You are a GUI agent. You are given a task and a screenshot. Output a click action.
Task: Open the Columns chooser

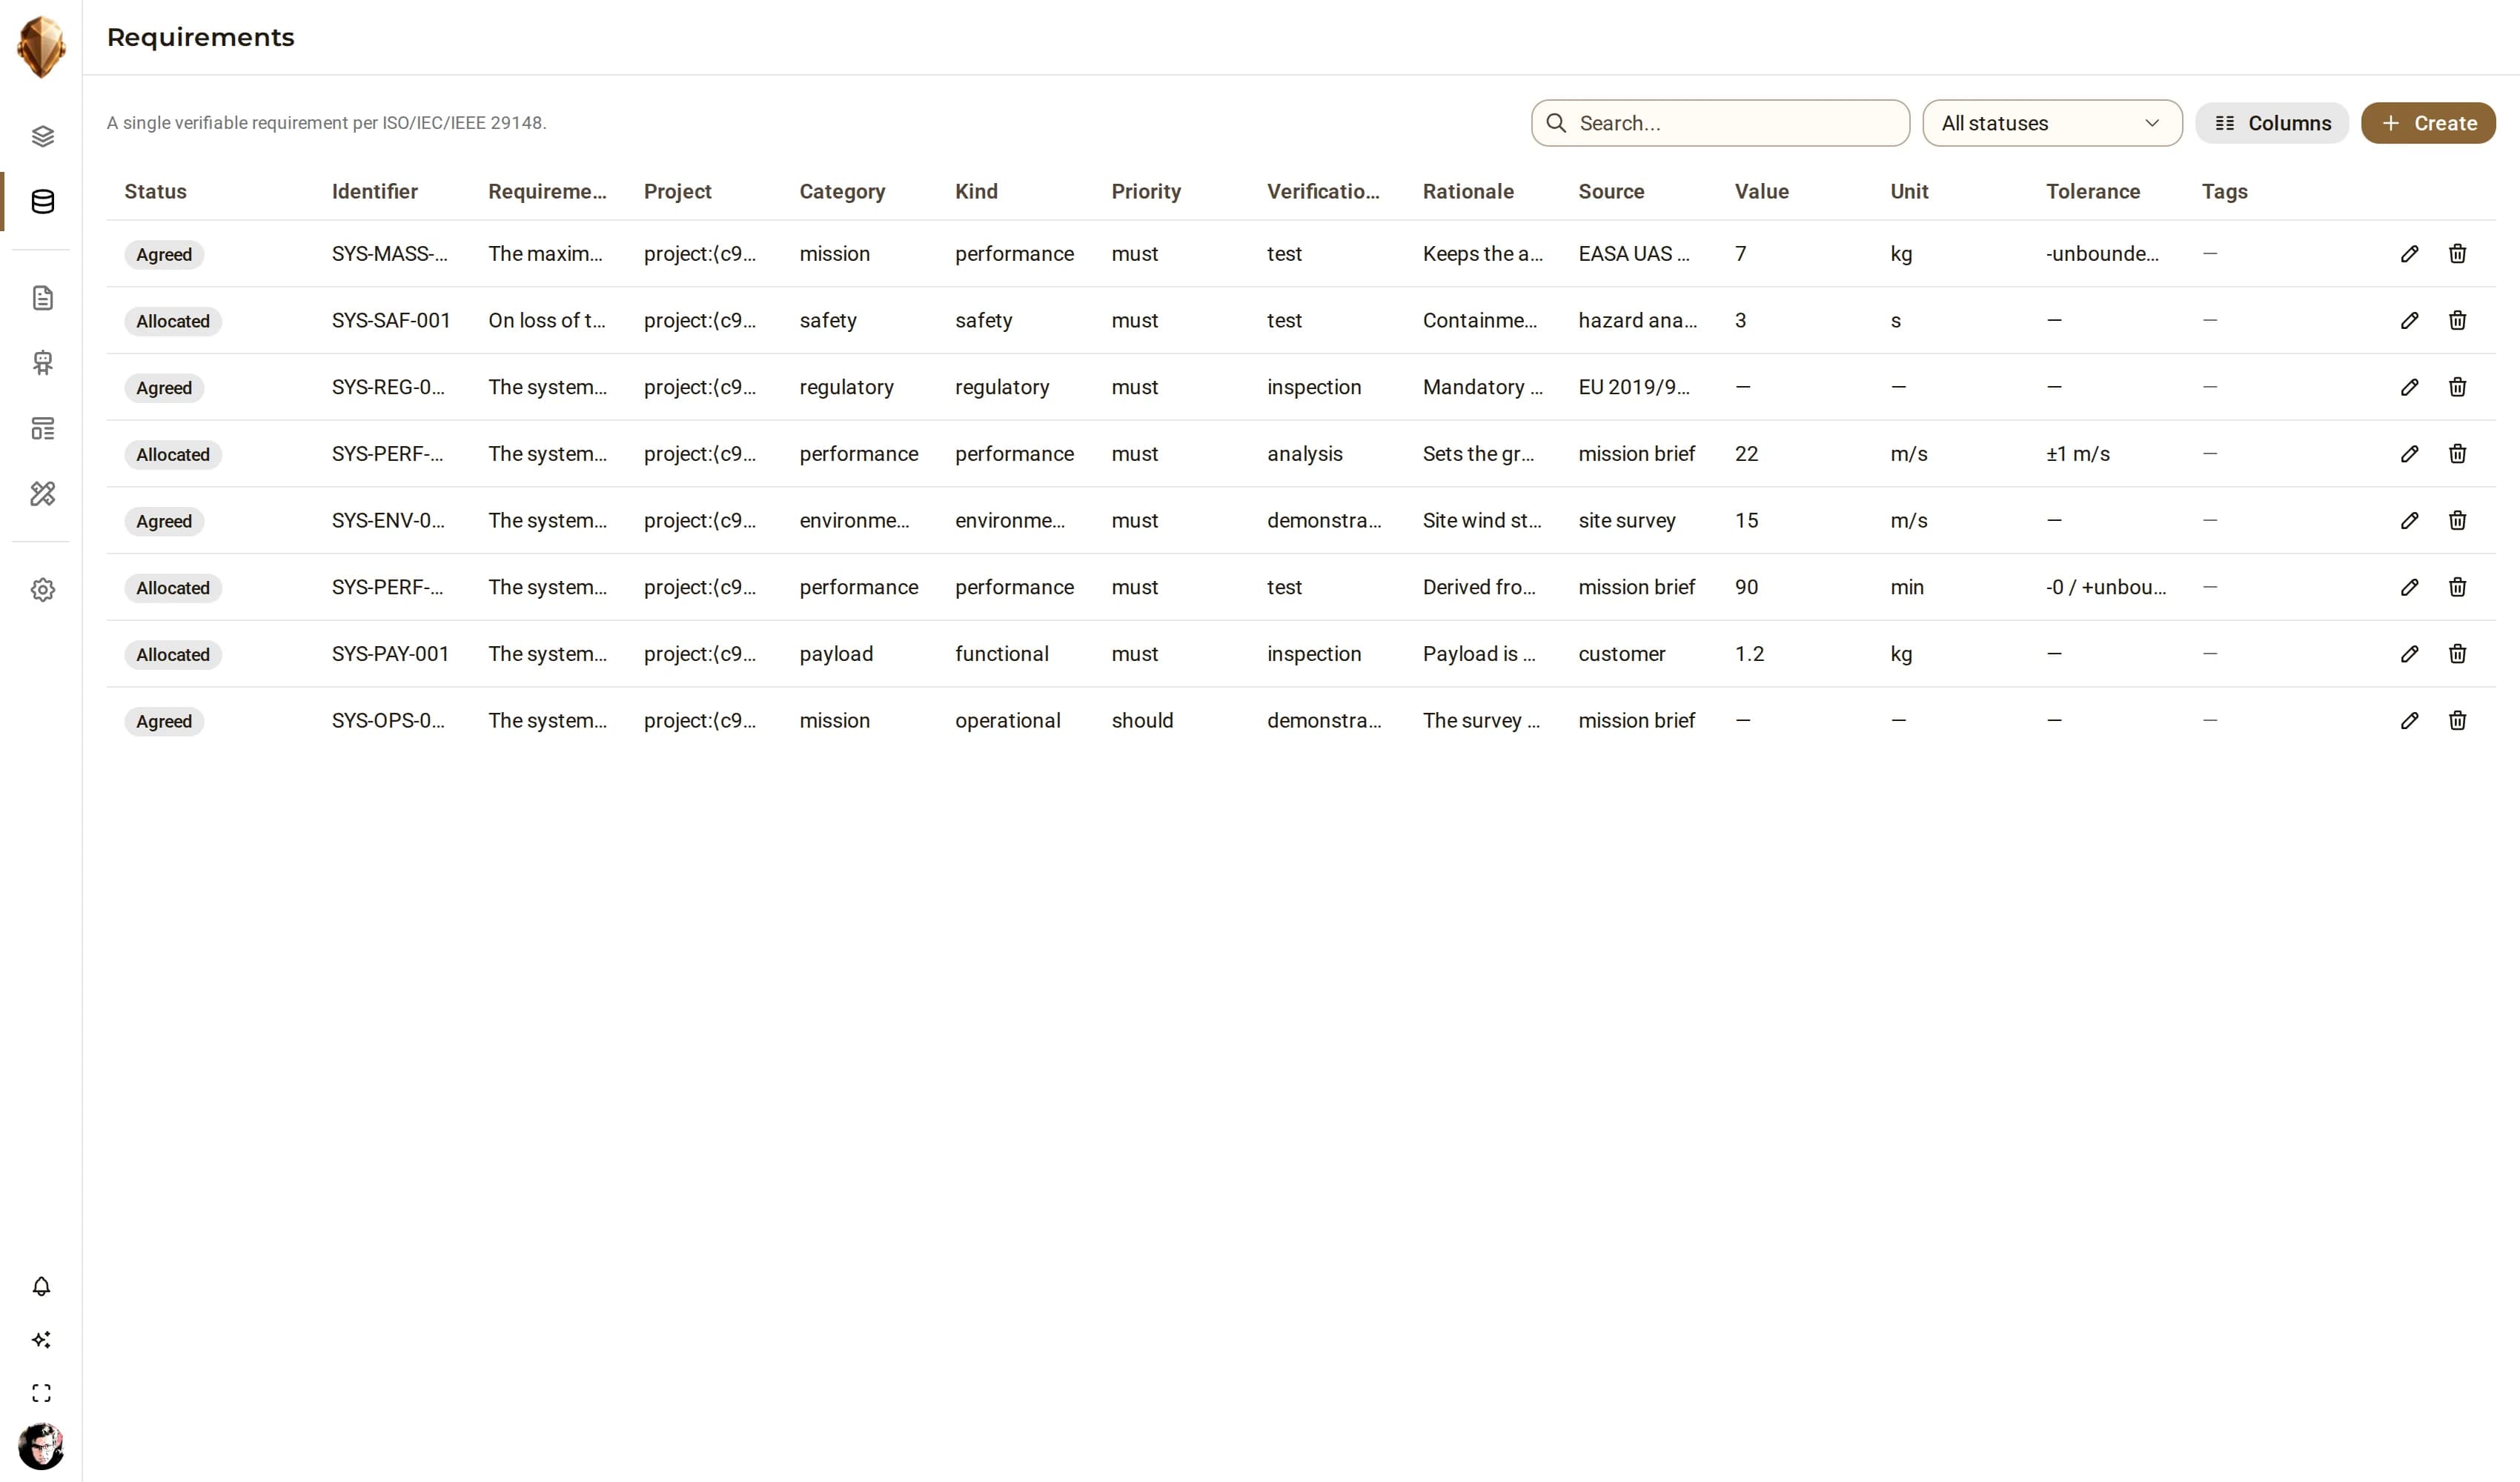coord(2271,123)
